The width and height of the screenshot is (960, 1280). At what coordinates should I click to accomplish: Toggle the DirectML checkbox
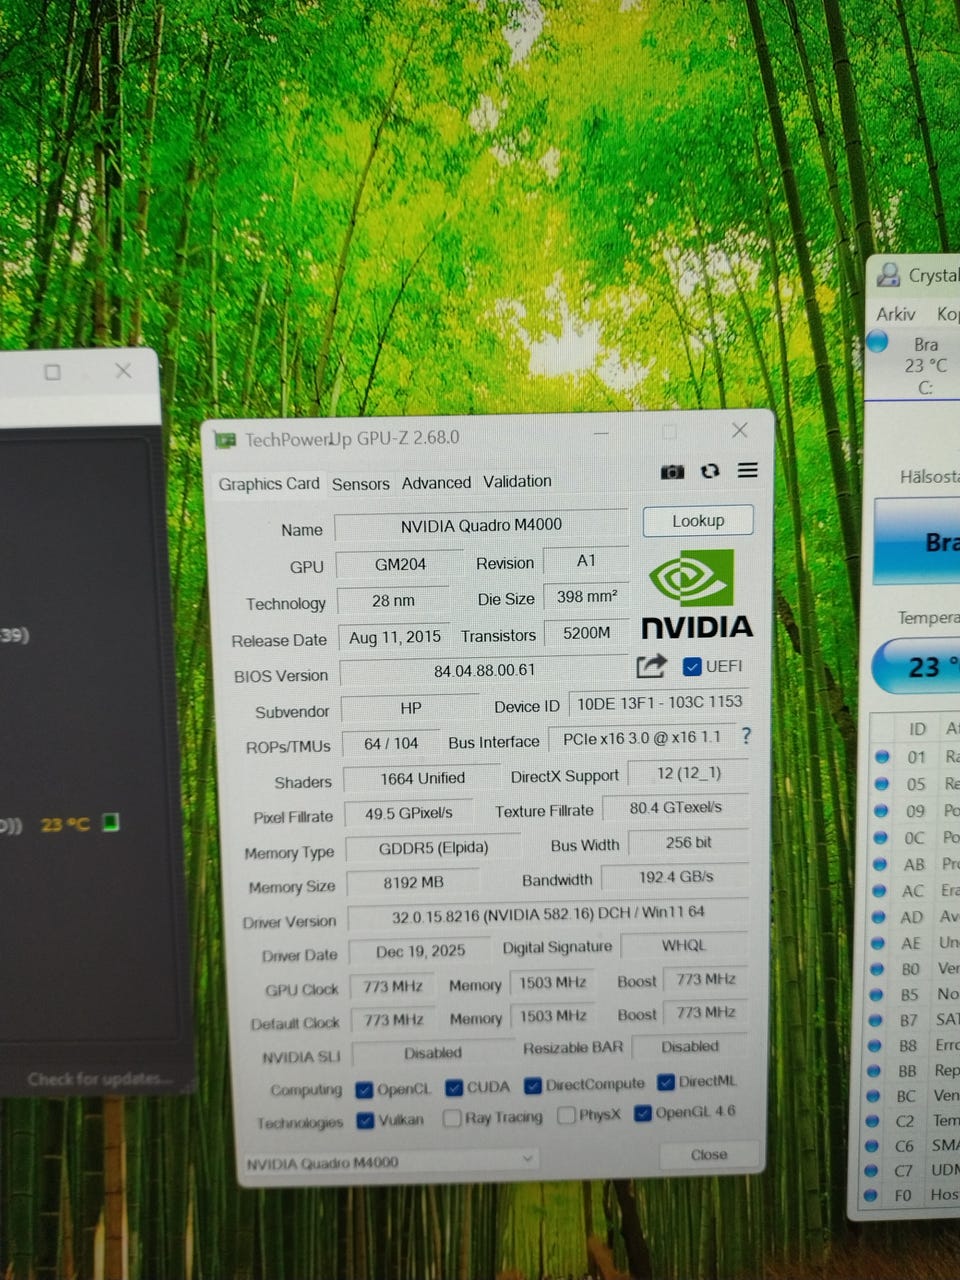pyautogui.click(x=666, y=1082)
